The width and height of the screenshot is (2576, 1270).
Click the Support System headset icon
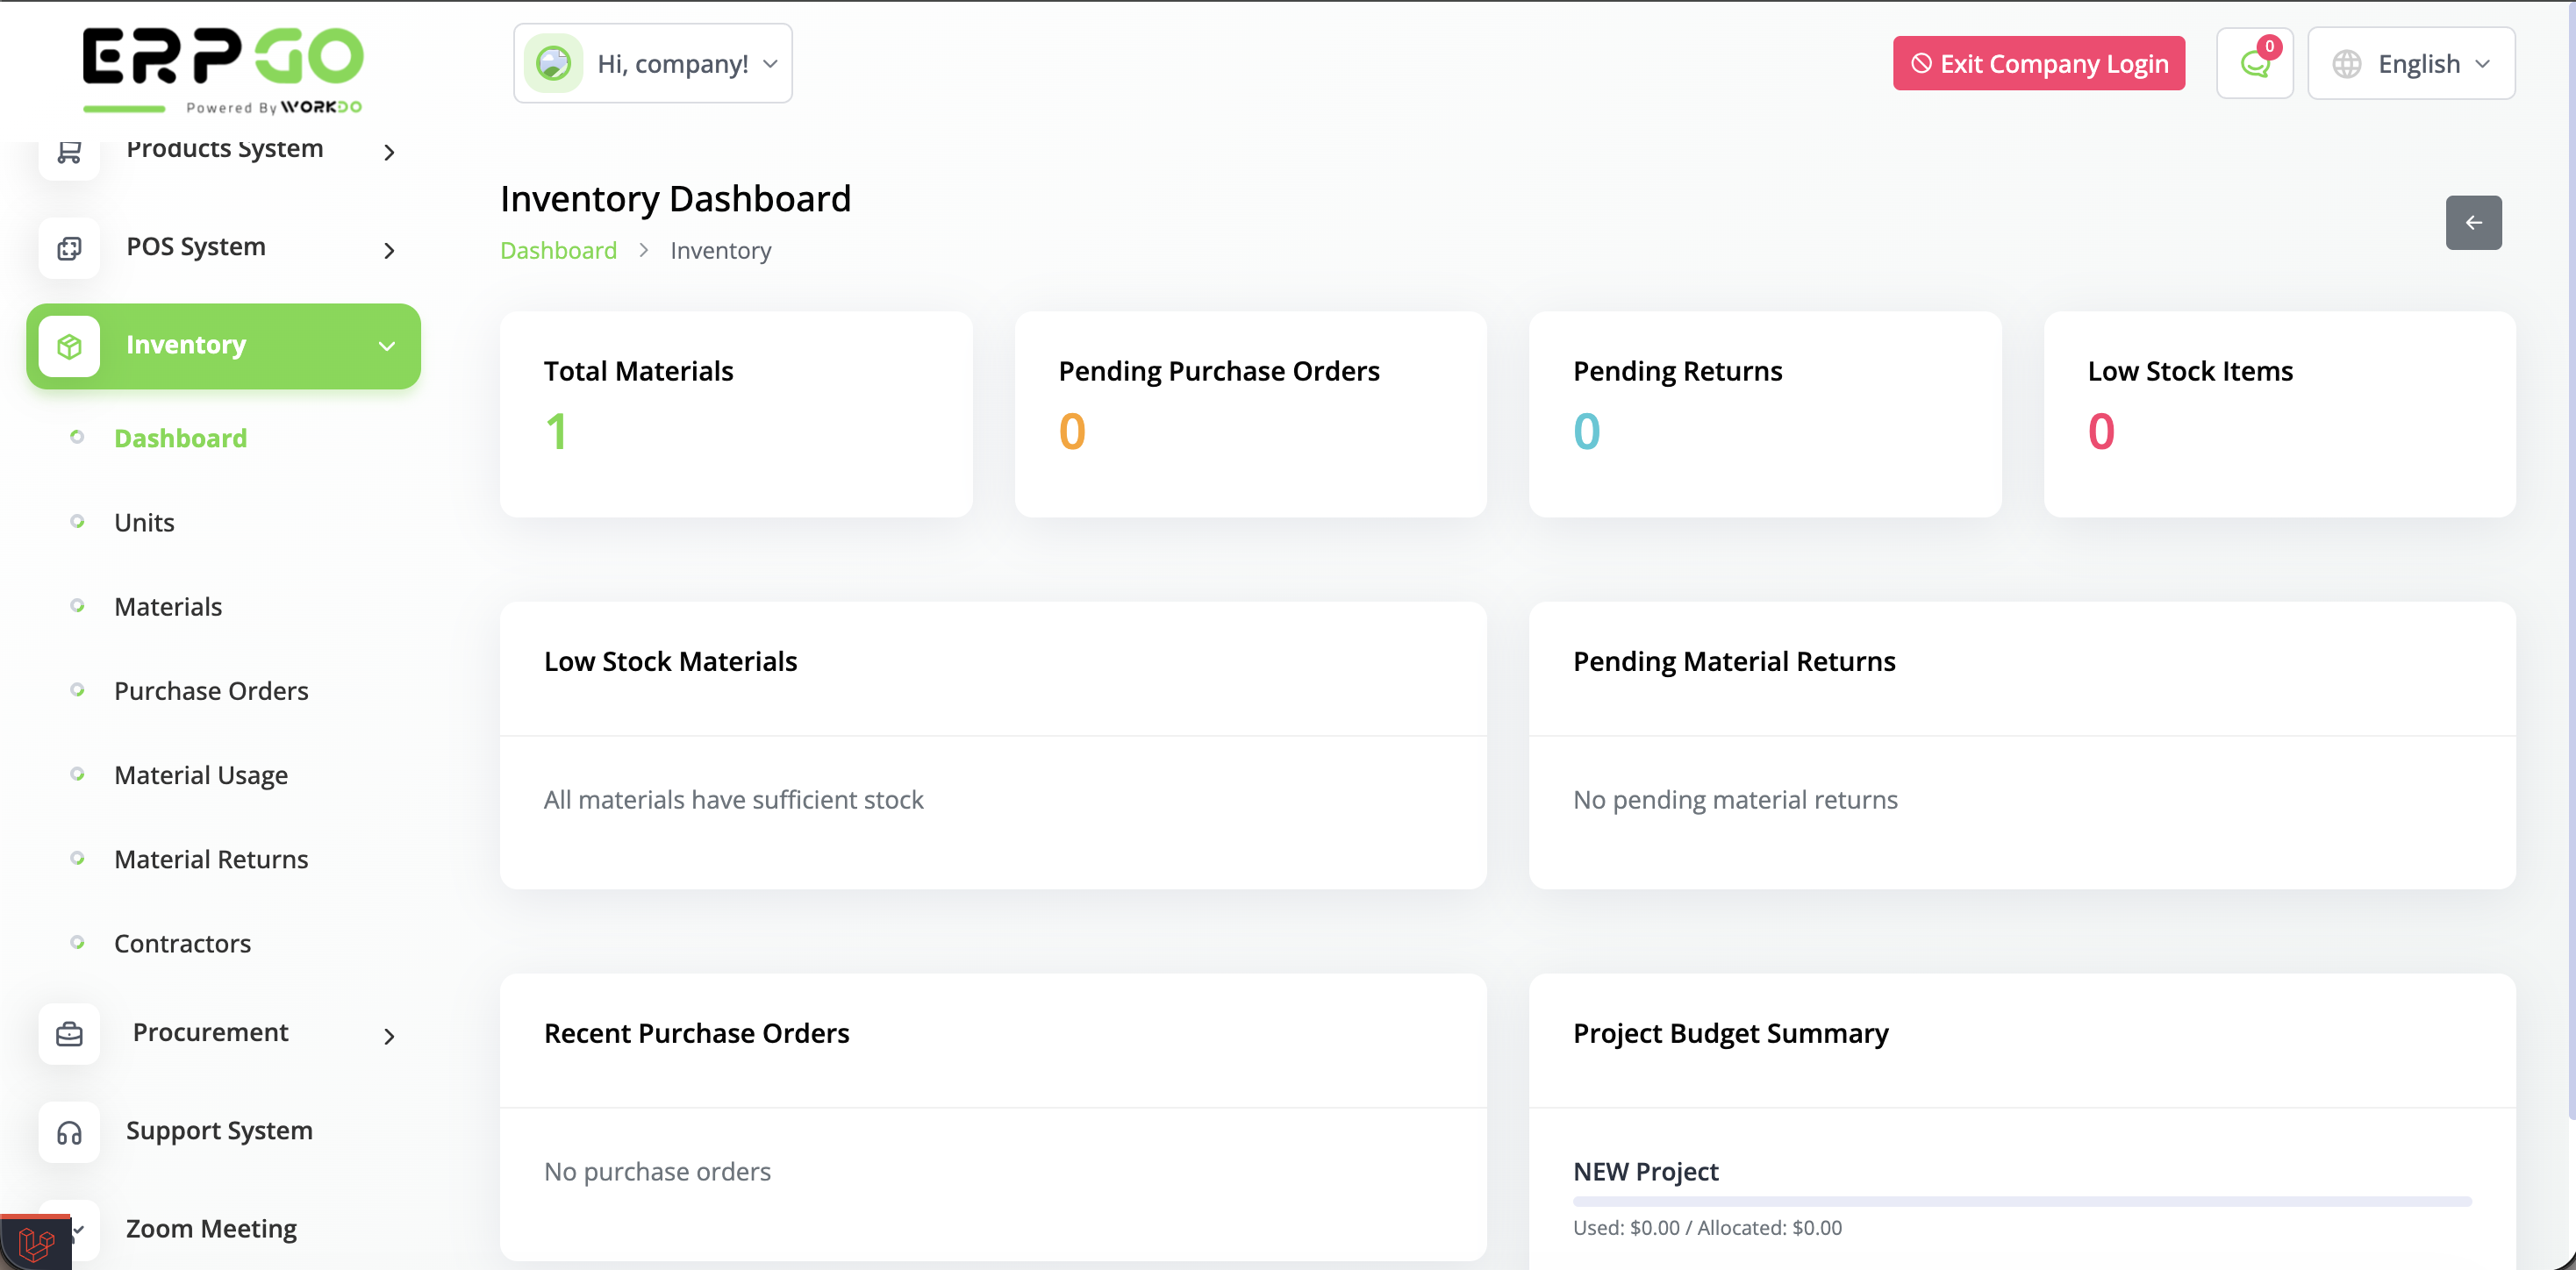click(69, 1132)
